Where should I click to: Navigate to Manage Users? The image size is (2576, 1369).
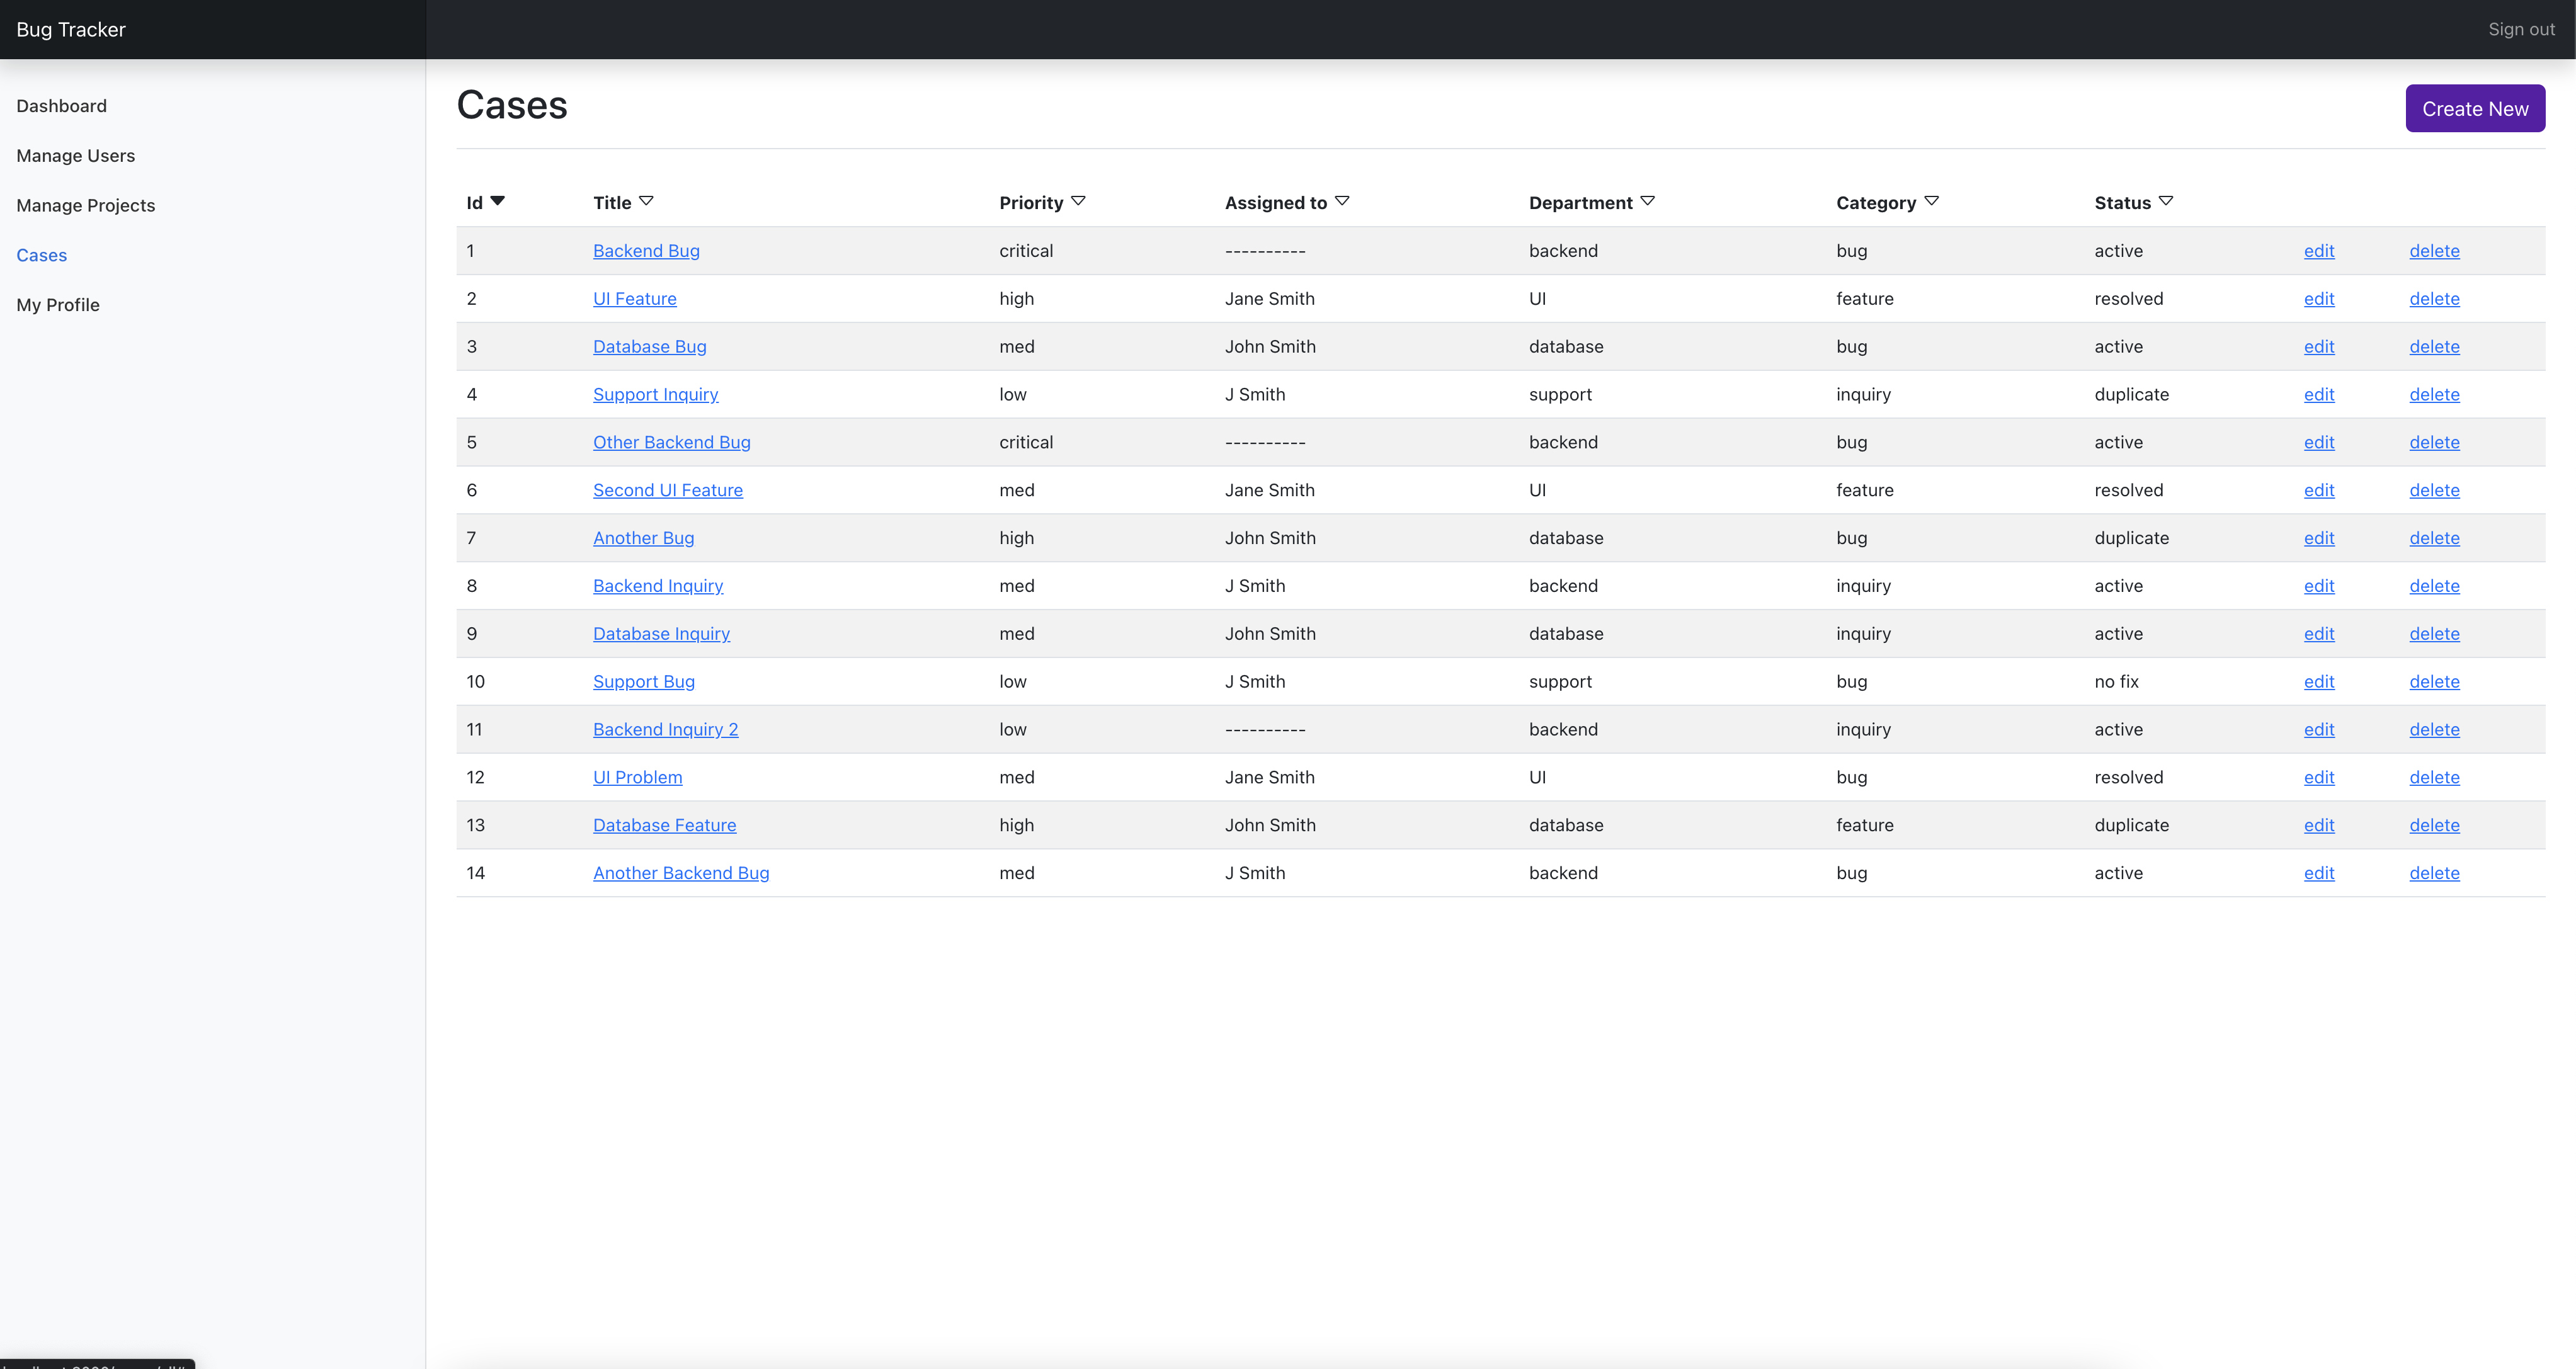(75, 155)
